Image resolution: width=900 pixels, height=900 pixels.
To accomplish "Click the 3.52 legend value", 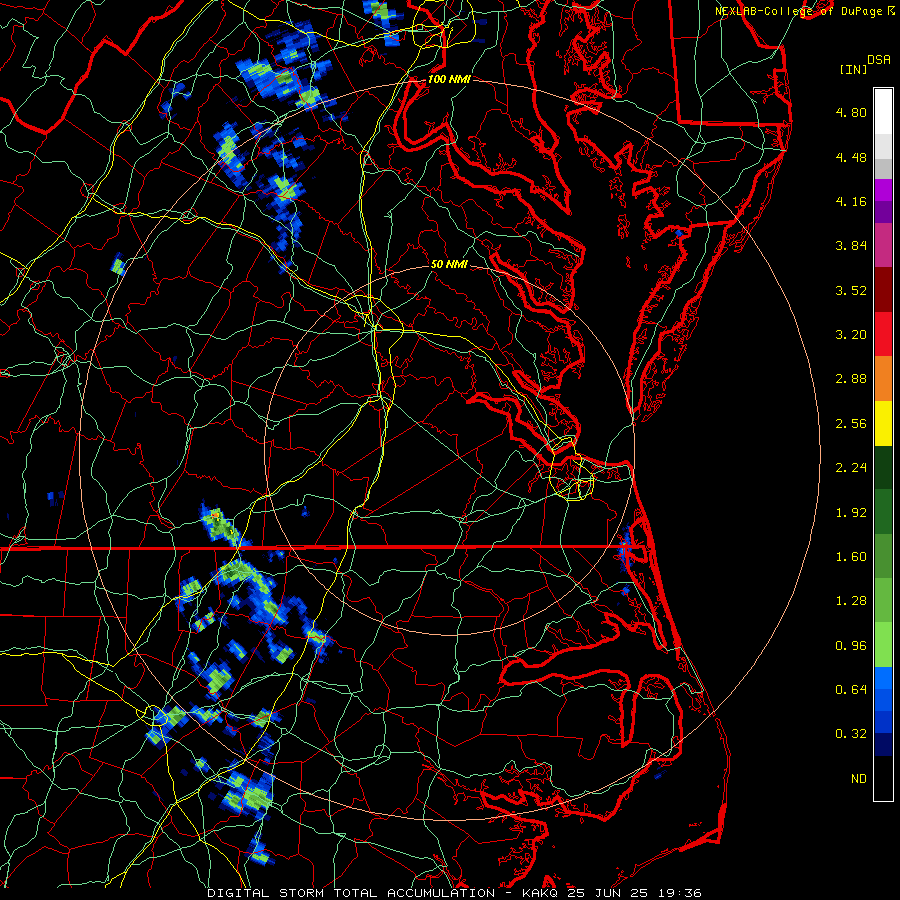I will click(x=851, y=290).
